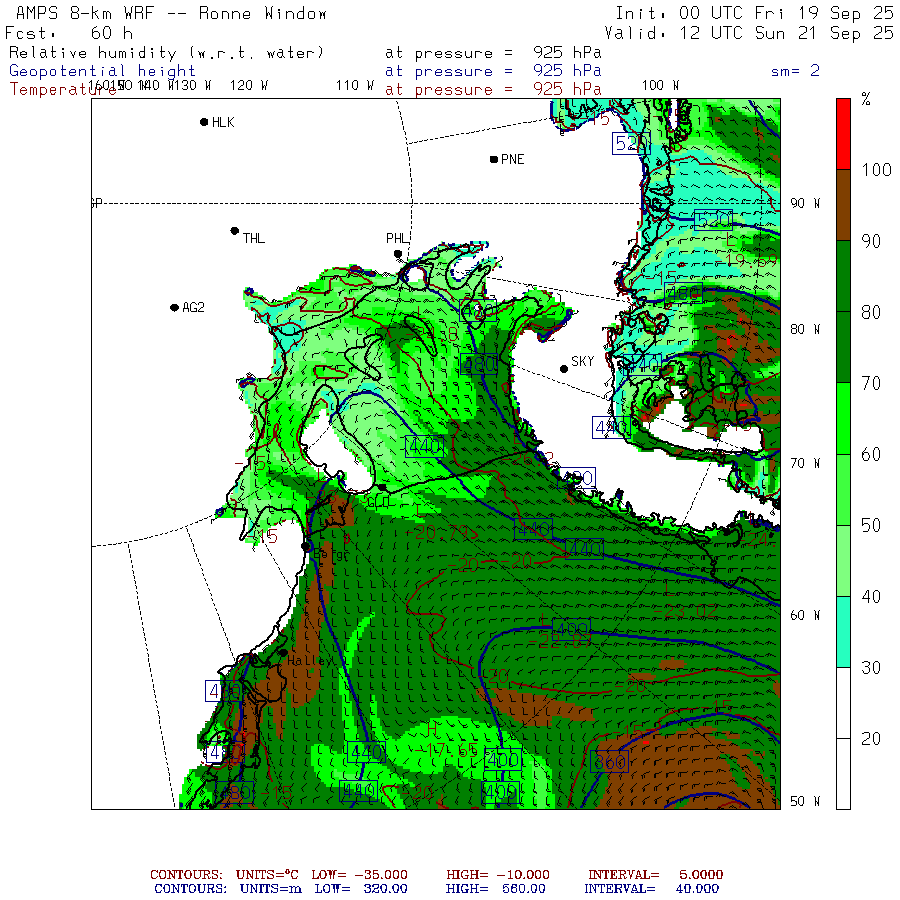Screen dimensions: 900x900
Task: Select the AG2 station marker
Action: click(174, 307)
